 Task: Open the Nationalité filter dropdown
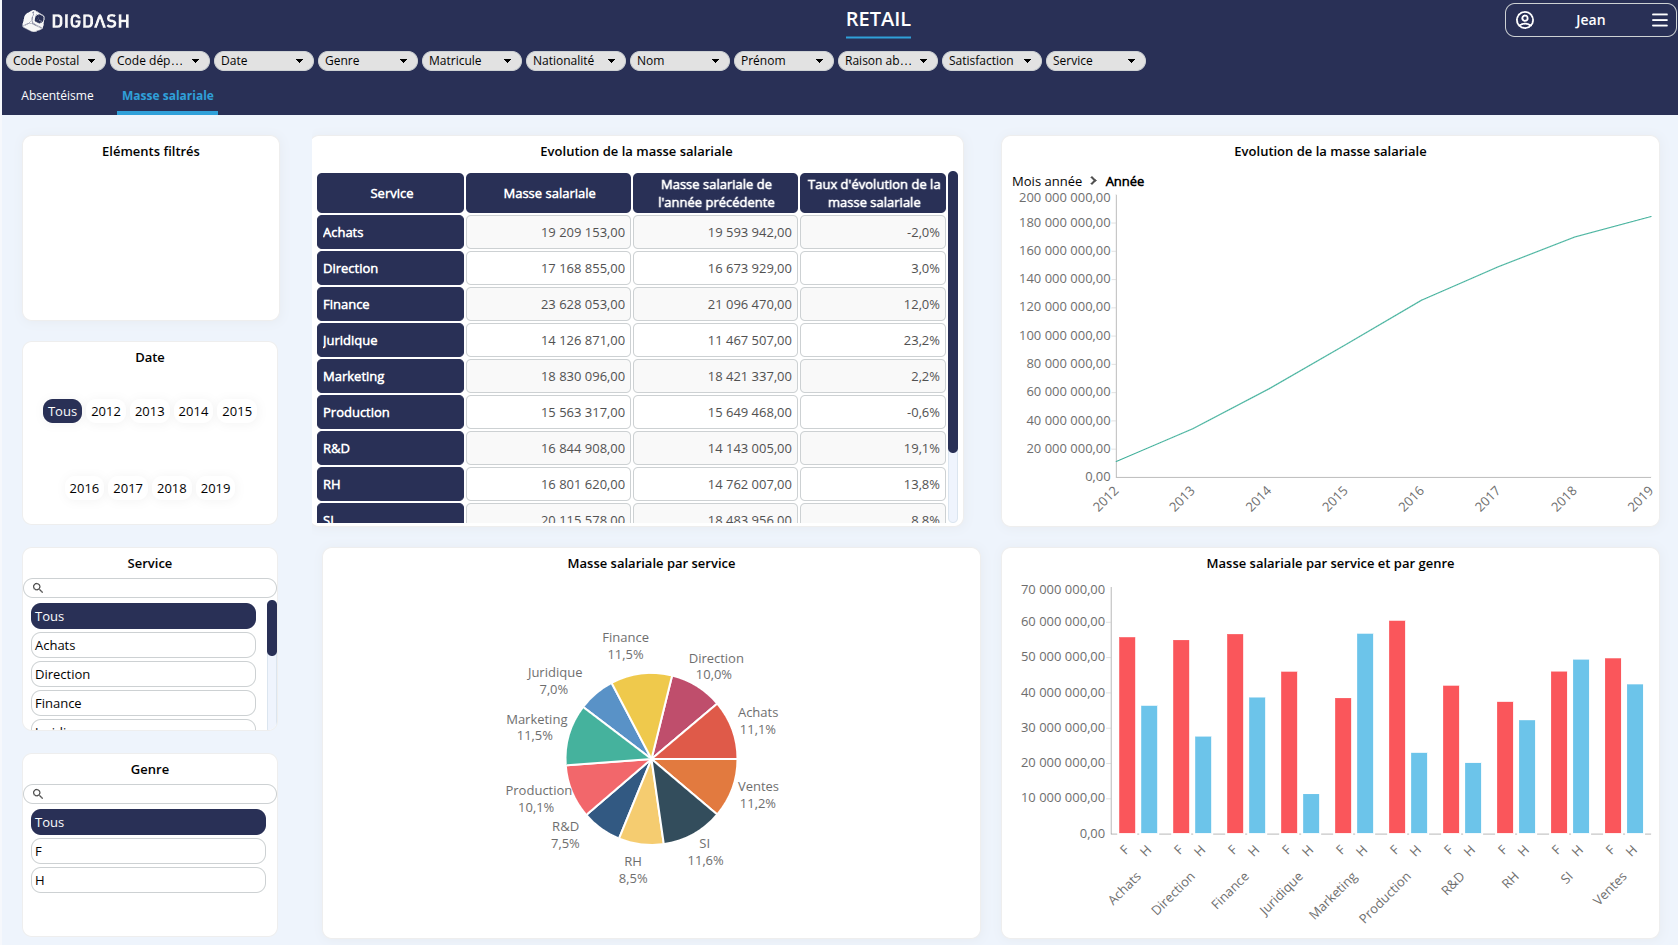click(x=574, y=61)
